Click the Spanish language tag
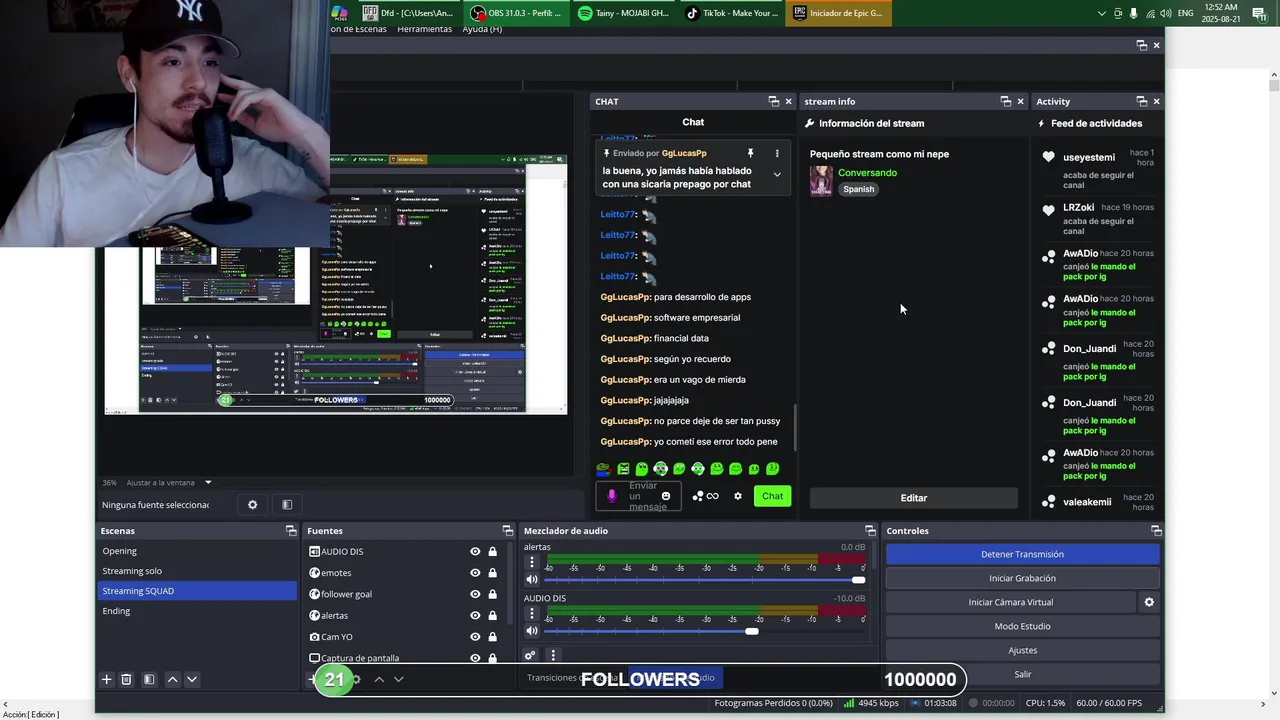The width and height of the screenshot is (1280, 720). 858,189
